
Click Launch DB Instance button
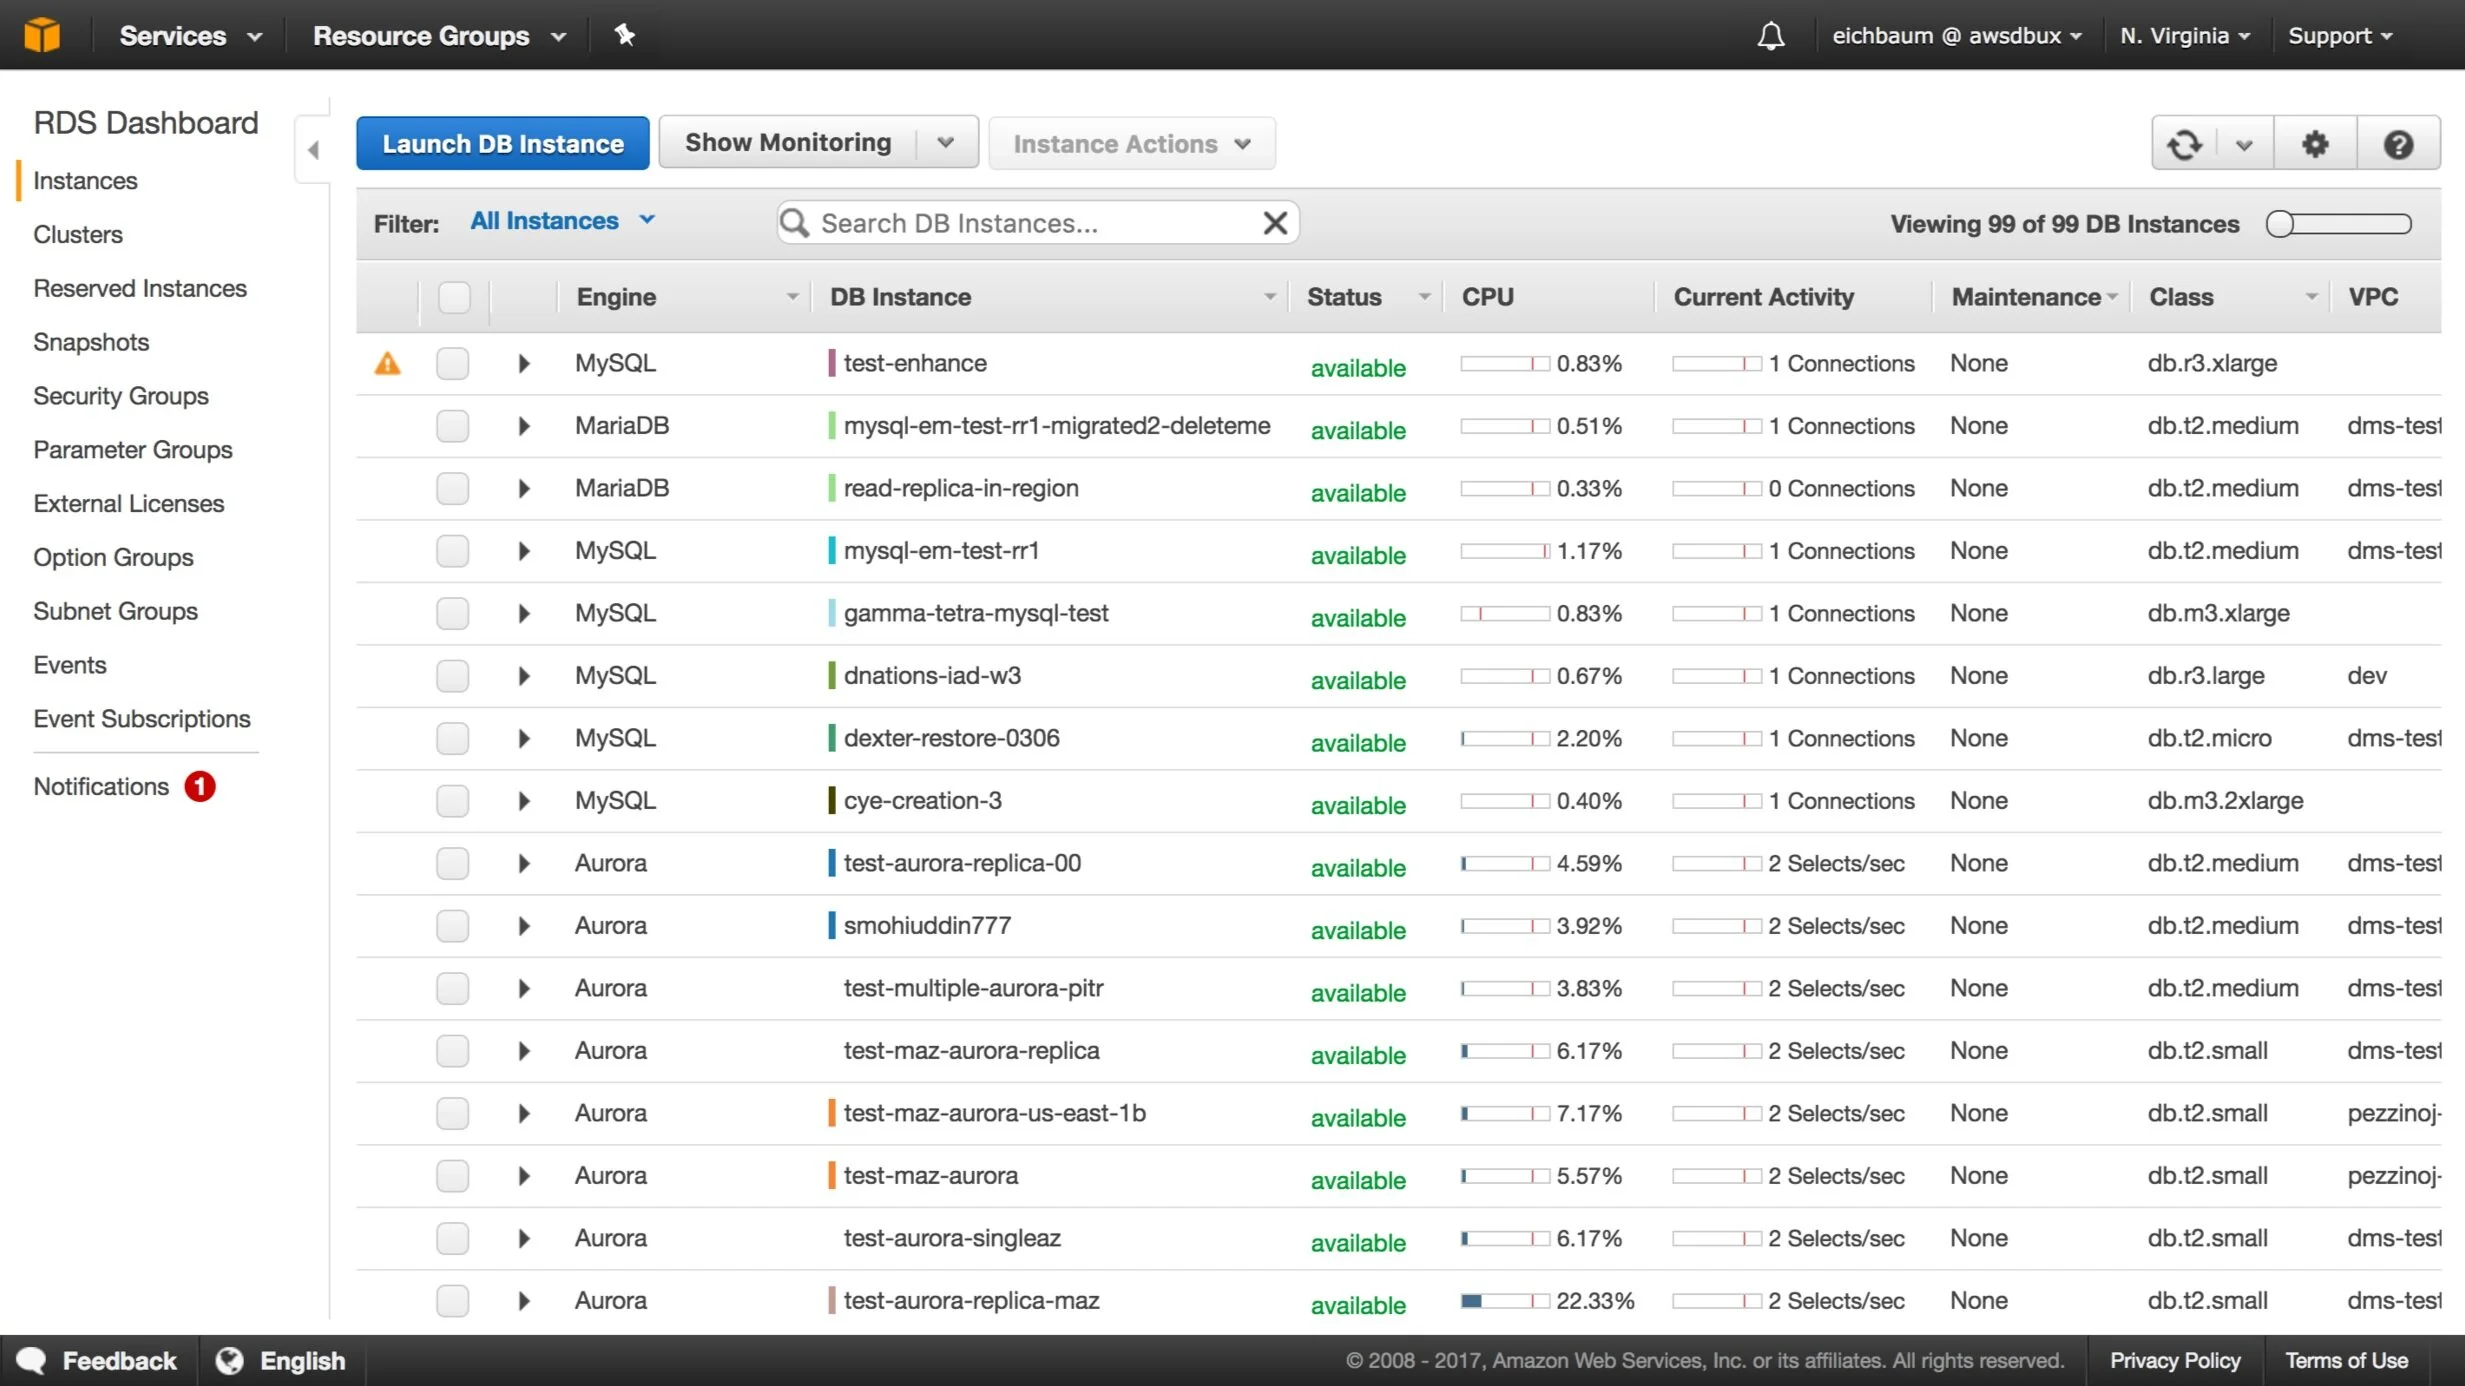(x=502, y=143)
